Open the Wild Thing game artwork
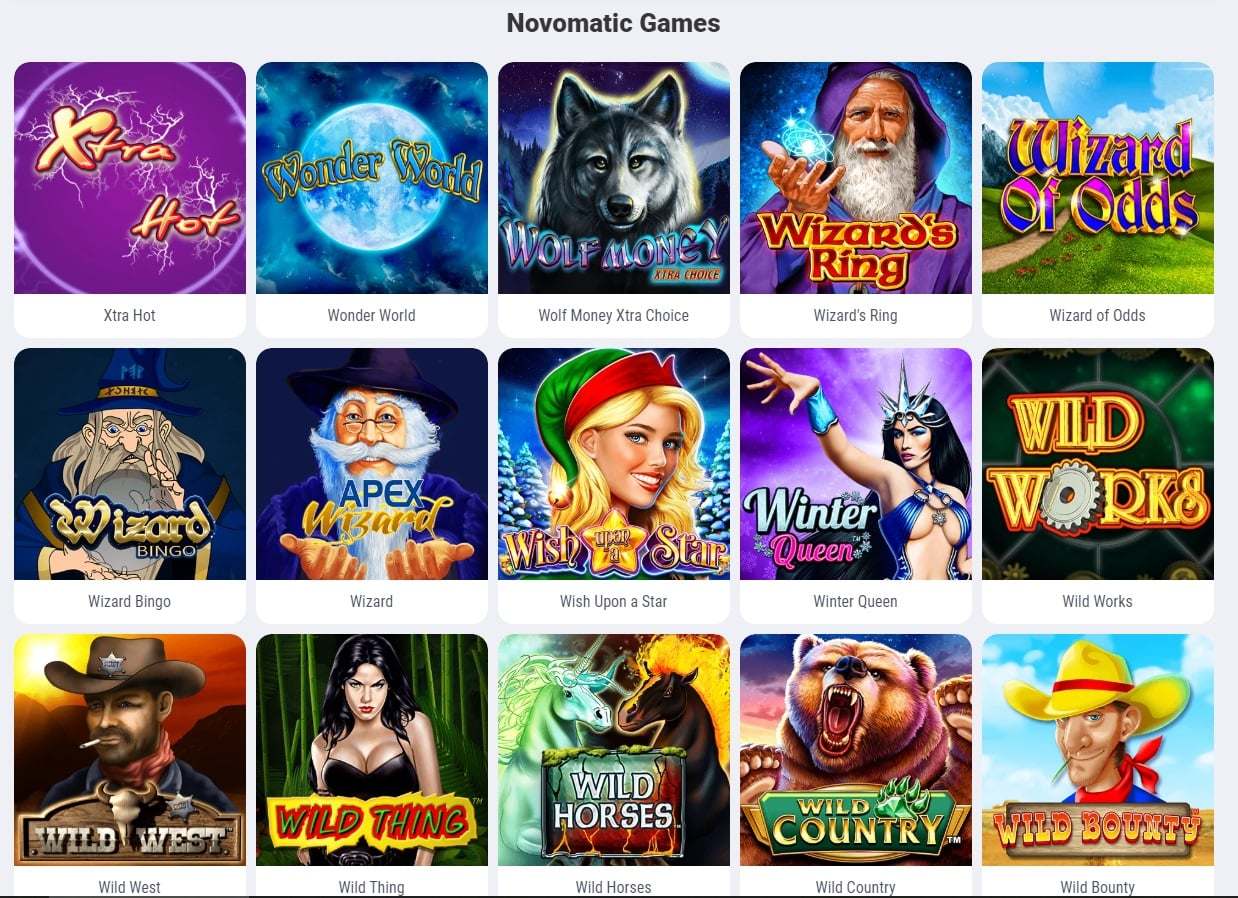1238x898 pixels. point(372,750)
